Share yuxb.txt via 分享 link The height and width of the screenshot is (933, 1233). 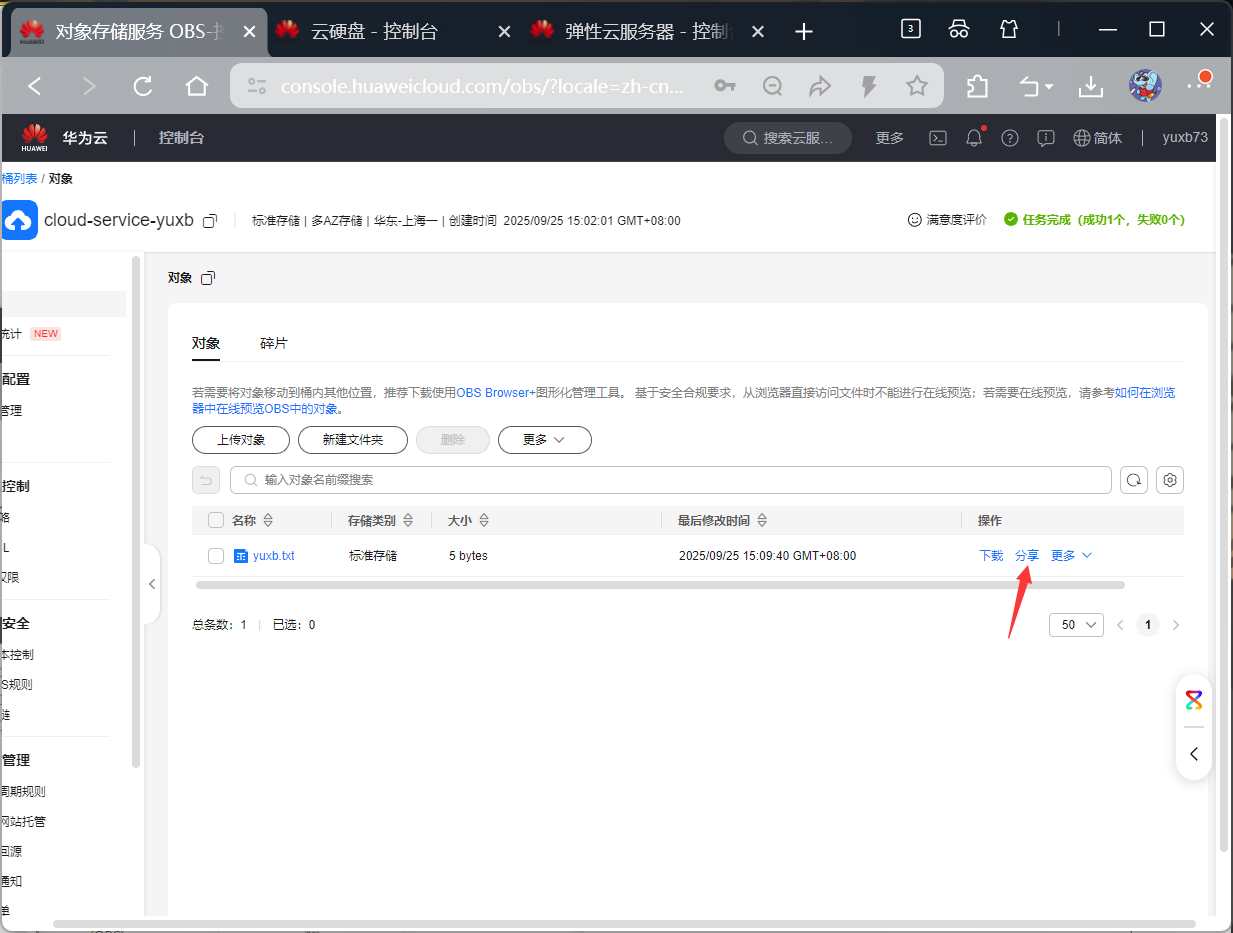[x=1027, y=556]
